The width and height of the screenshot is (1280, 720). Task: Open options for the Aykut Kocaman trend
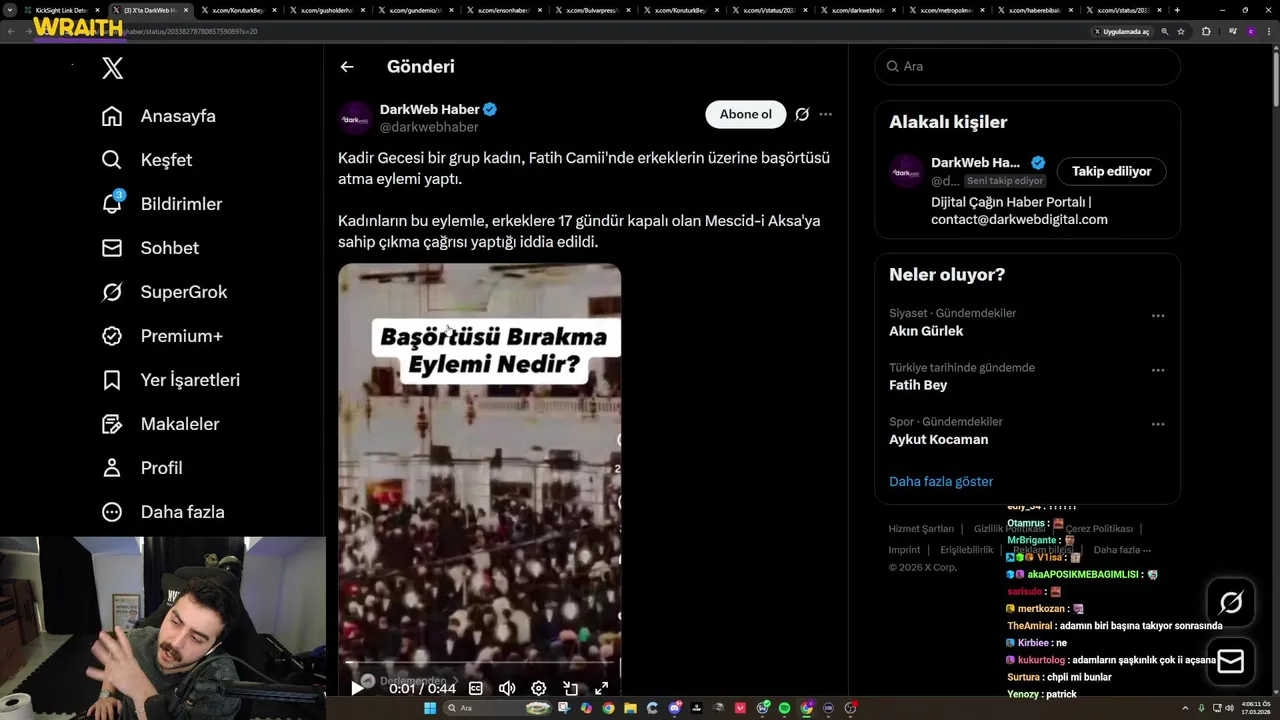[1158, 424]
